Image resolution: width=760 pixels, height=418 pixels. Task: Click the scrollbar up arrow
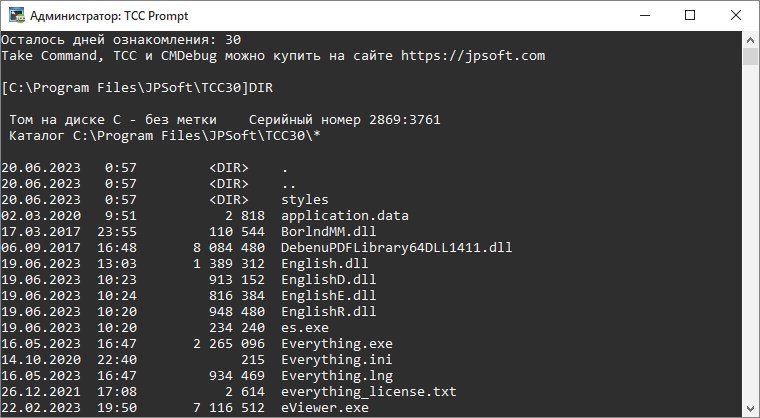pos(751,39)
